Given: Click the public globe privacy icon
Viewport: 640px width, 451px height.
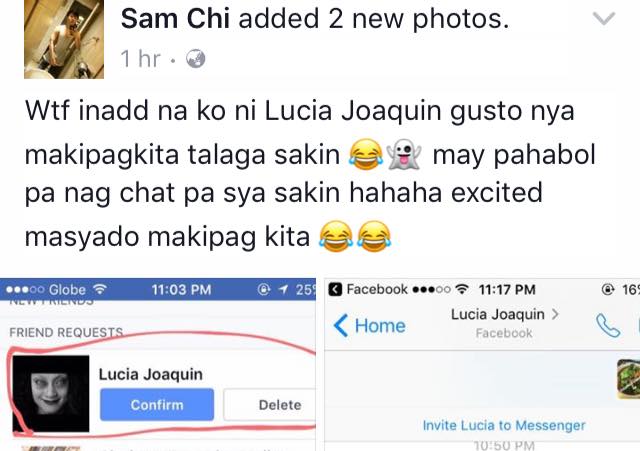Looking at the screenshot, I should click(196, 59).
